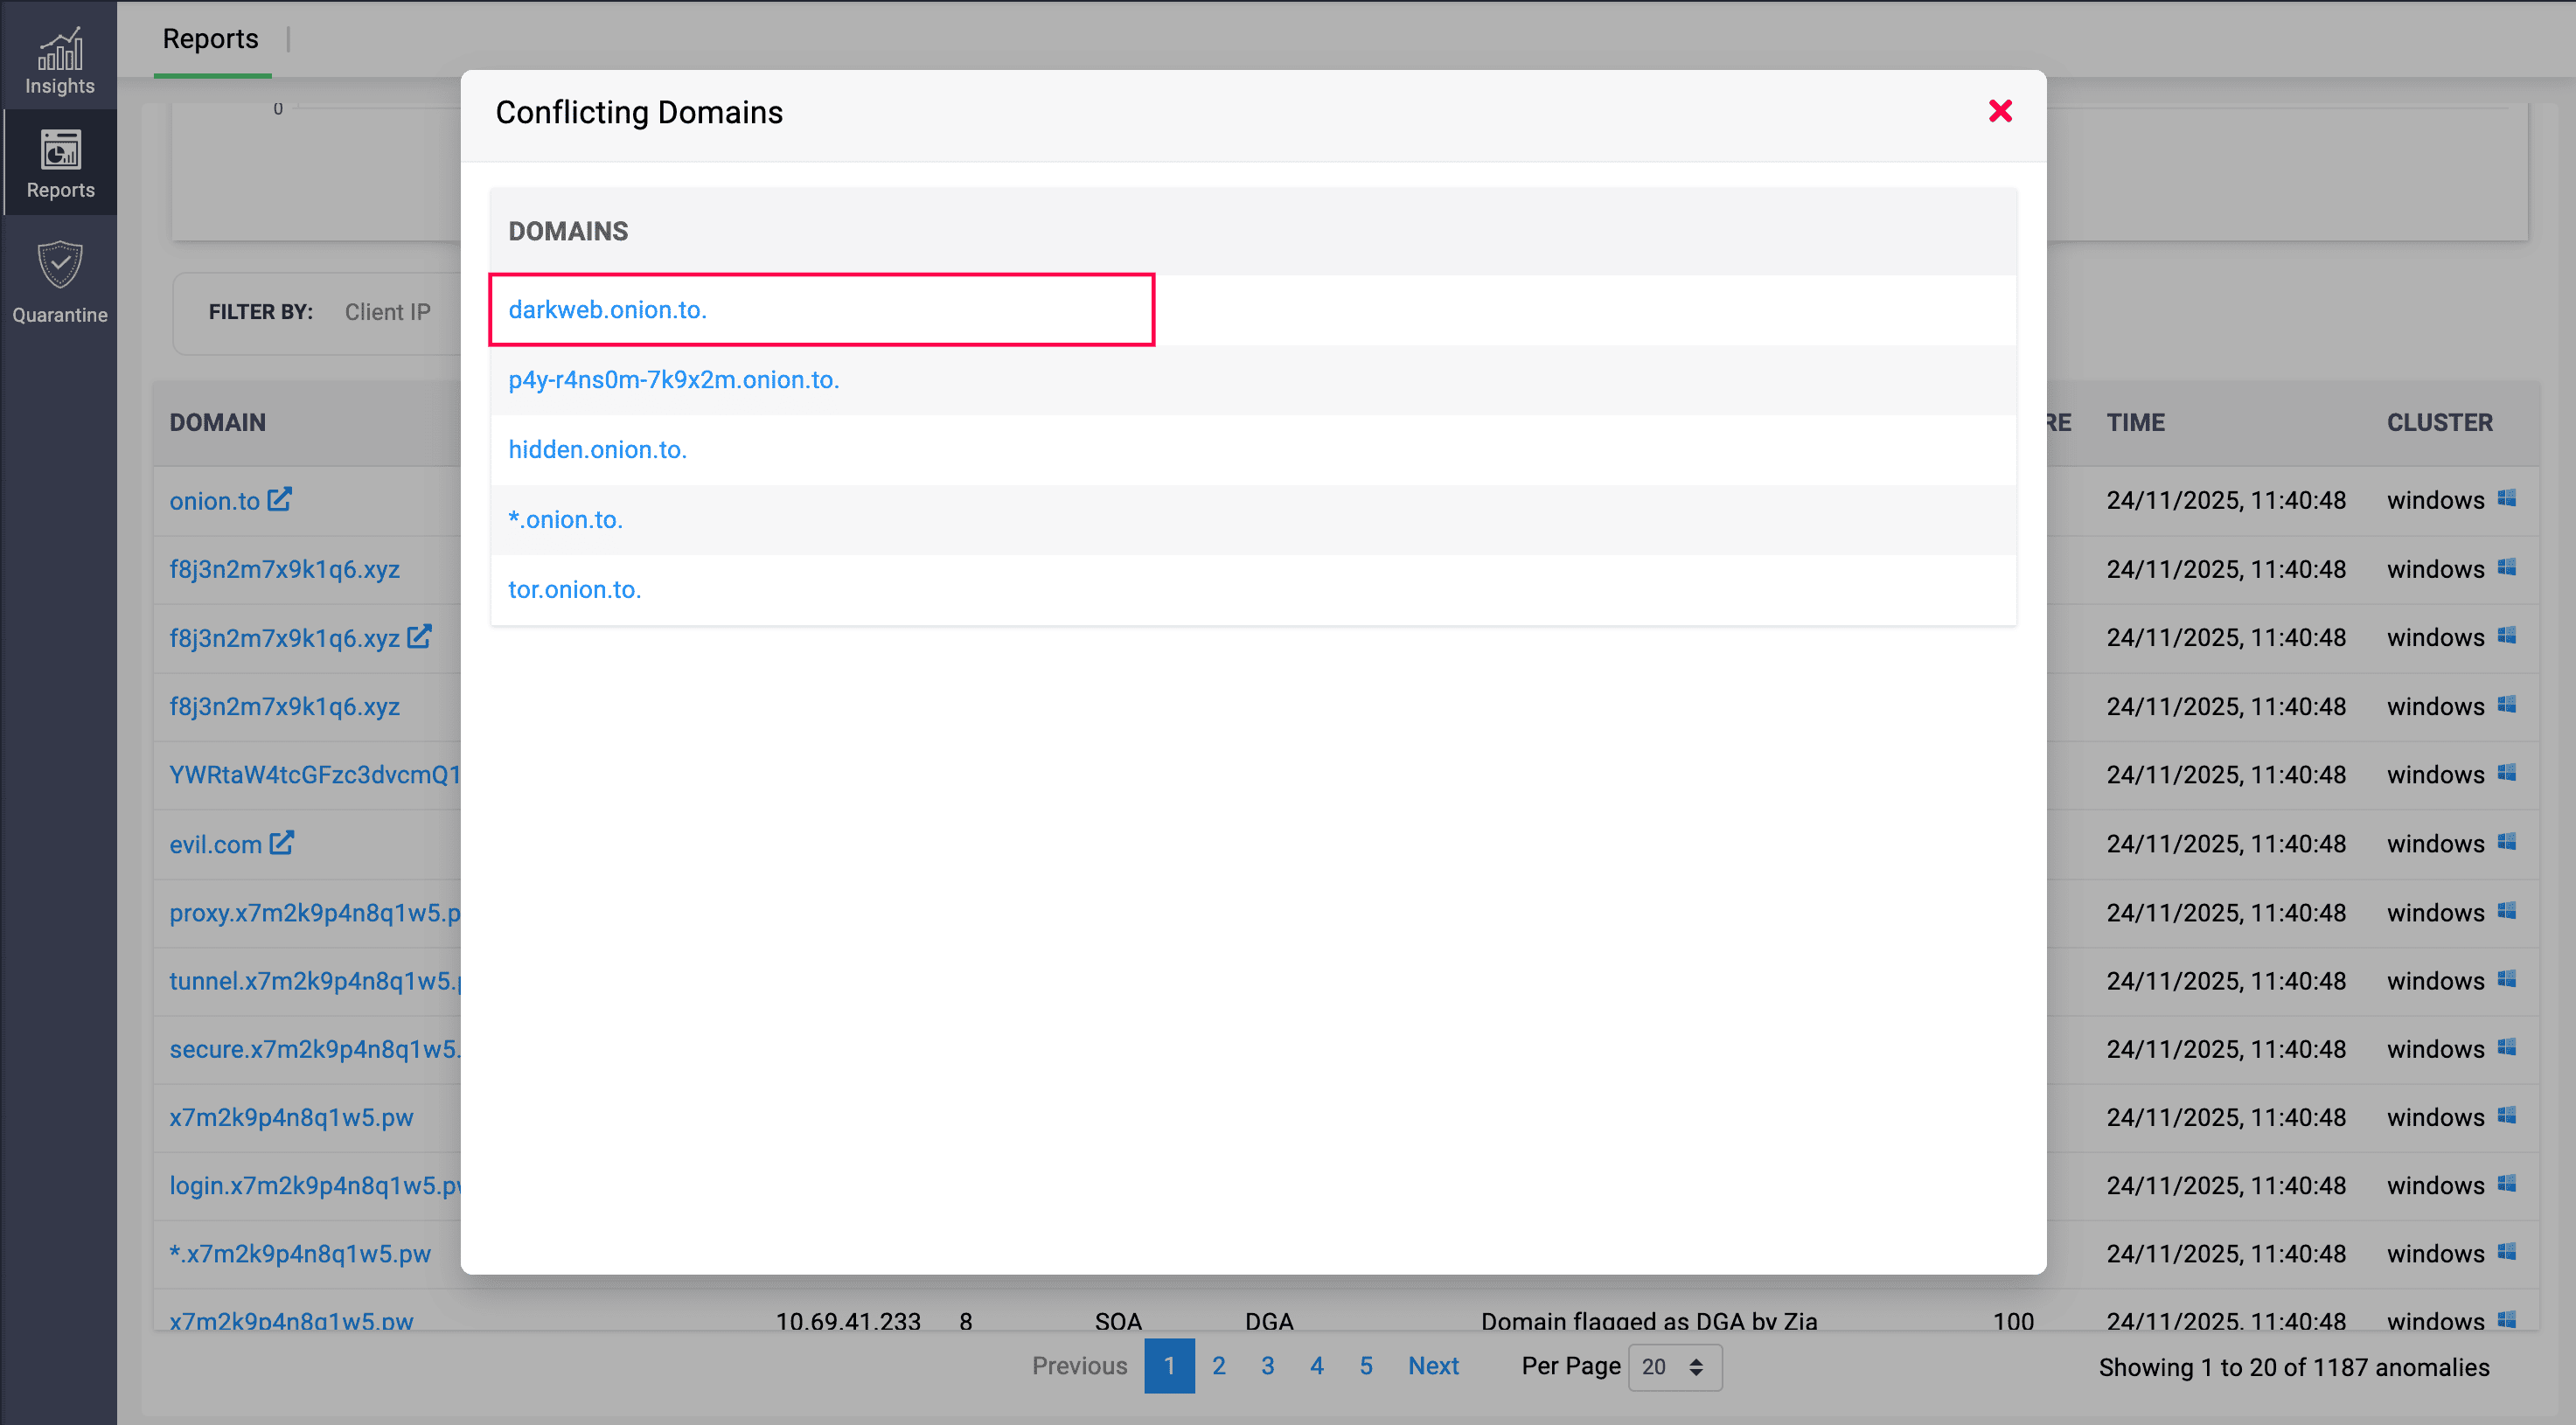2576x1425 pixels.
Task: Select hidden.onion.to. domain
Action: tap(597, 450)
